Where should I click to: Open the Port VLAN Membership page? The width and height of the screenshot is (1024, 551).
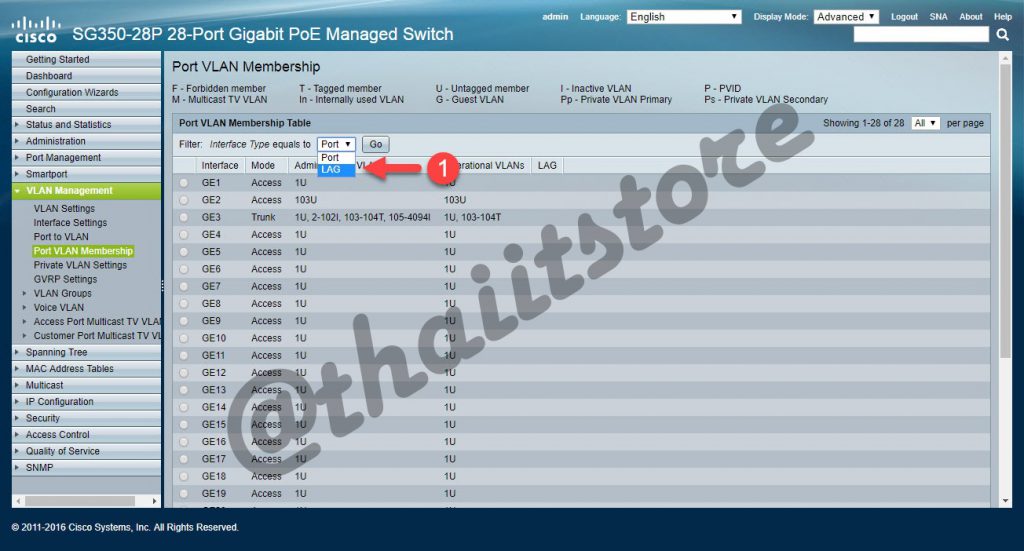coord(83,251)
